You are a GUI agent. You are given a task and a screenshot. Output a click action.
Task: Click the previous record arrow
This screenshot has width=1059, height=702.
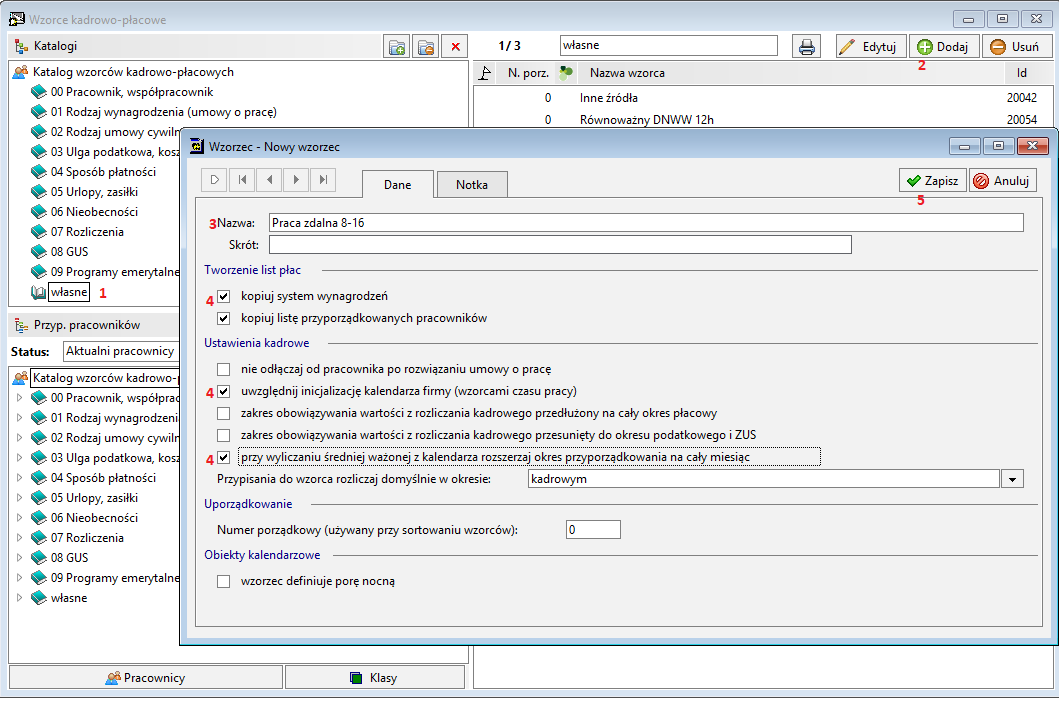[269, 180]
